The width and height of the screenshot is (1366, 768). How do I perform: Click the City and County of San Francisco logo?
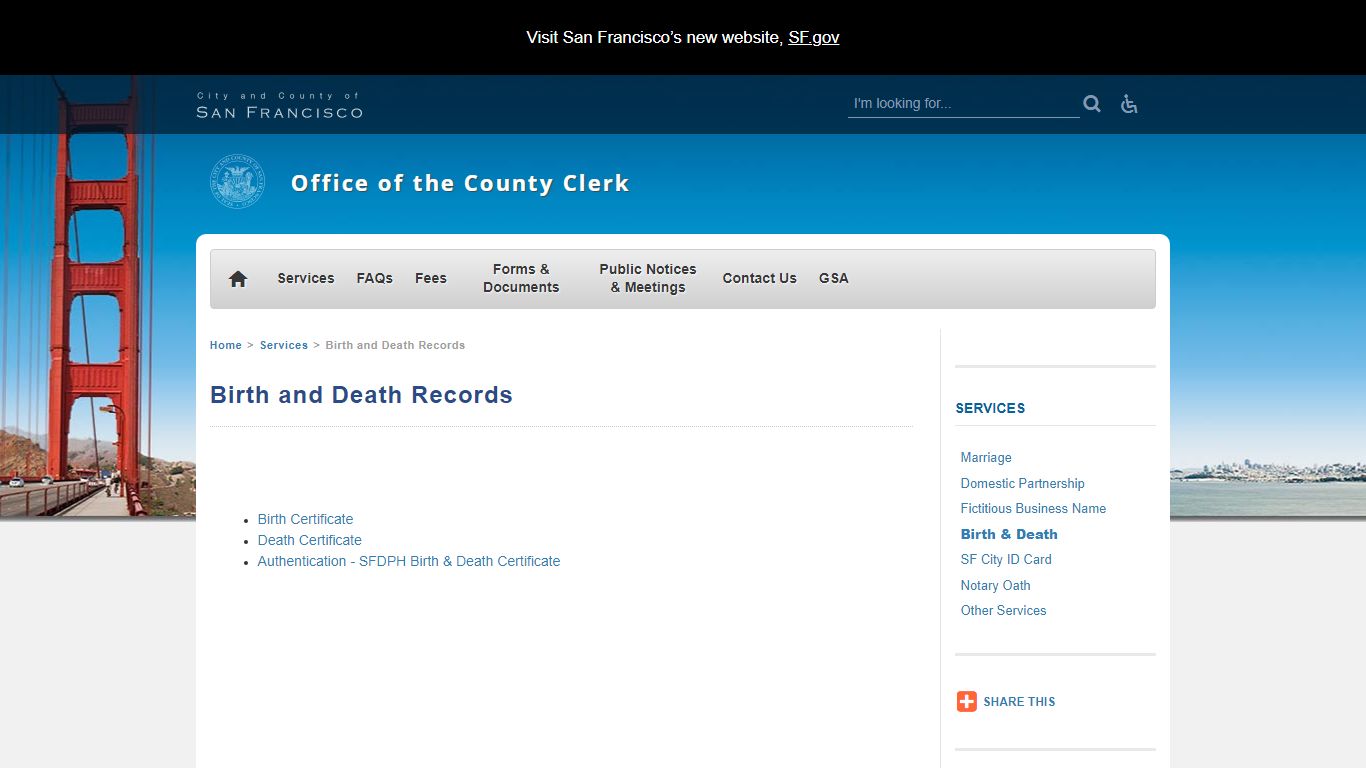pos(279,105)
